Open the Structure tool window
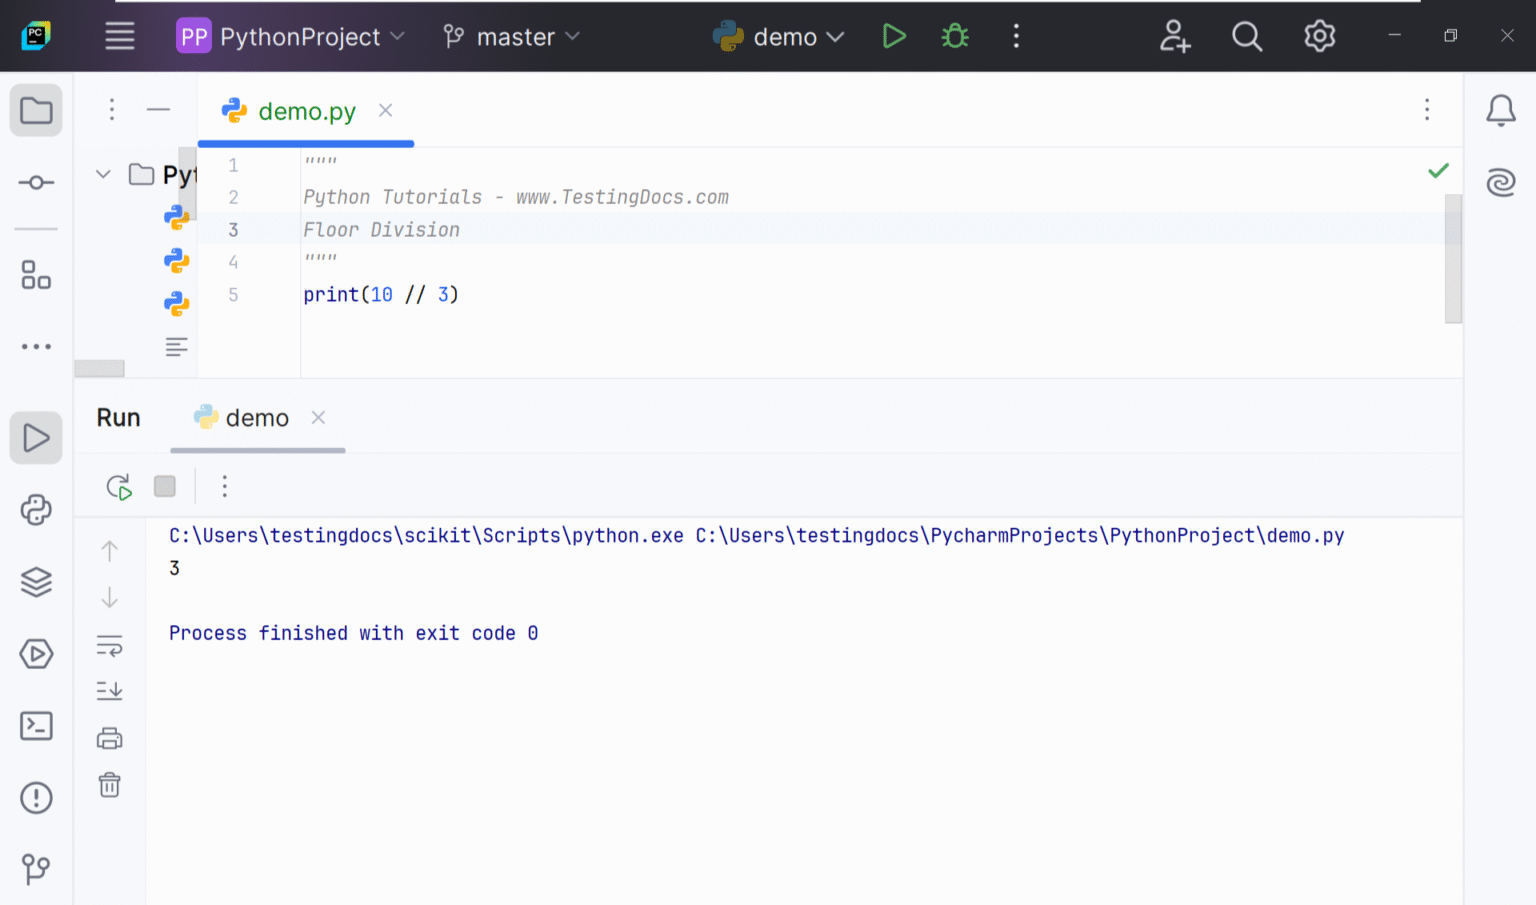This screenshot has width=1536, height=905. [x=36, y=276]
